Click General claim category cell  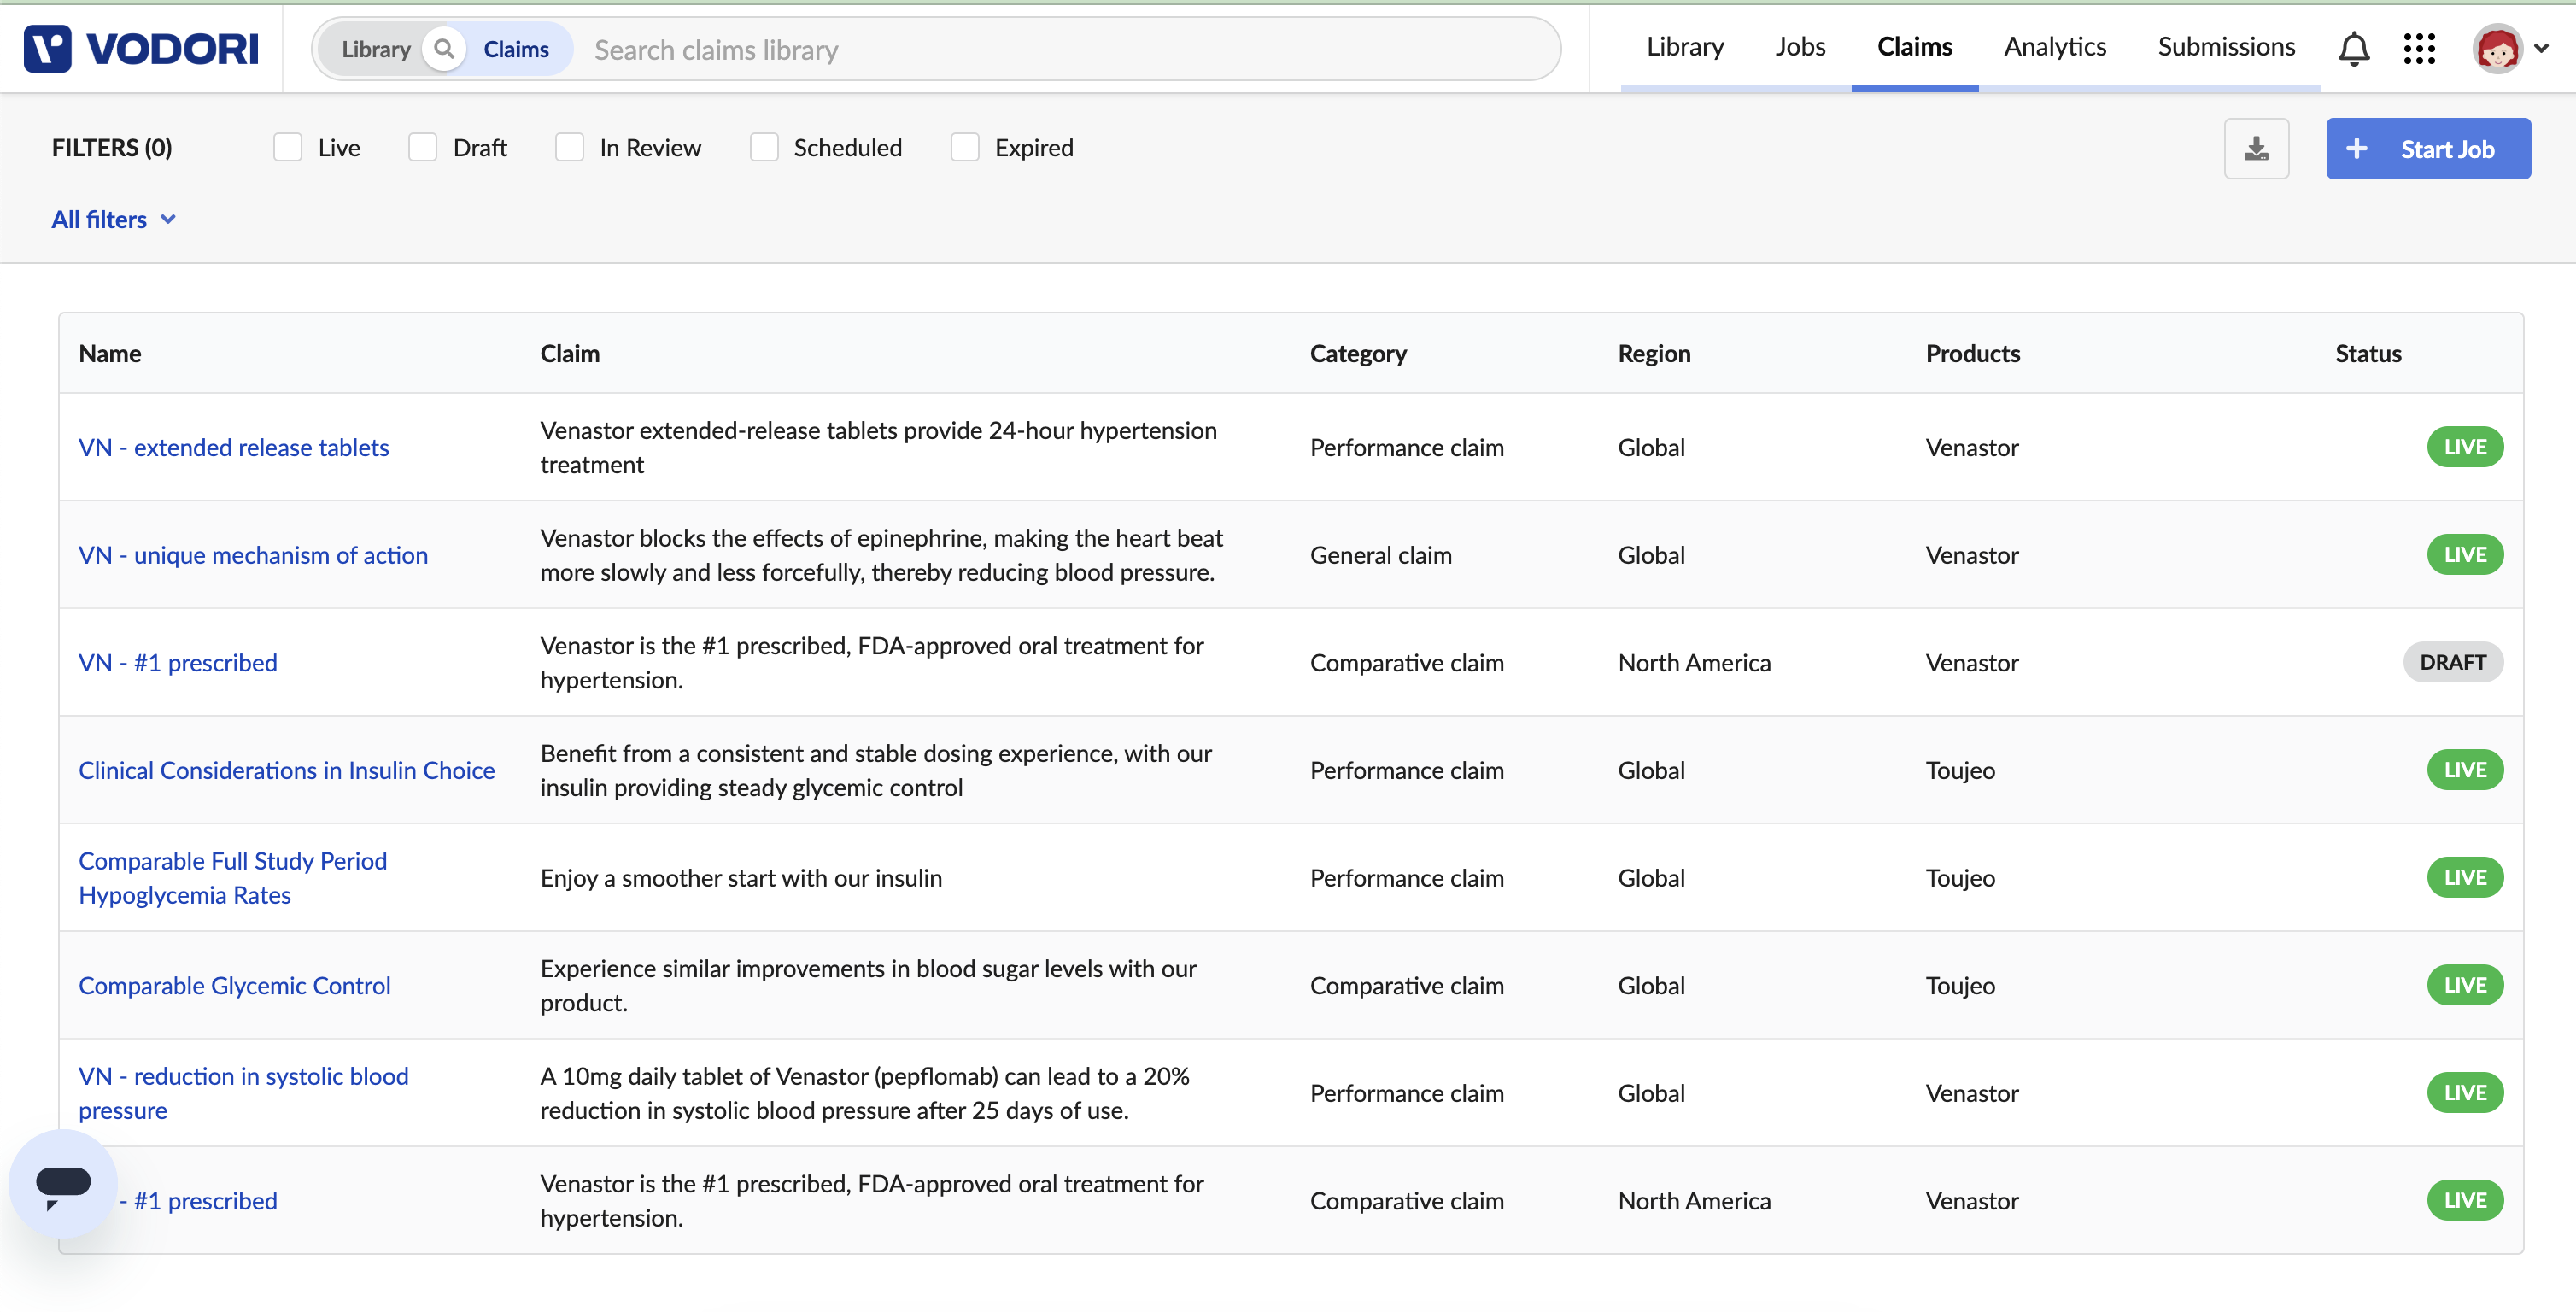tap(1381, 555)
